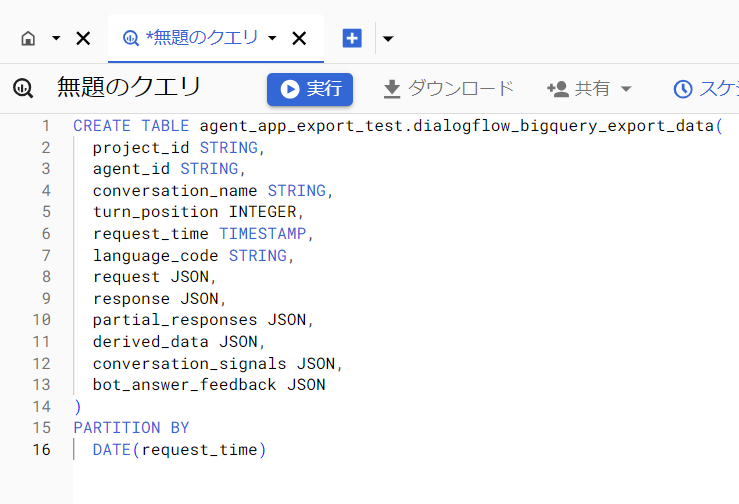Click the share person-add icon
This screenshot has width=739, height=504.
[x=557, y=89]
